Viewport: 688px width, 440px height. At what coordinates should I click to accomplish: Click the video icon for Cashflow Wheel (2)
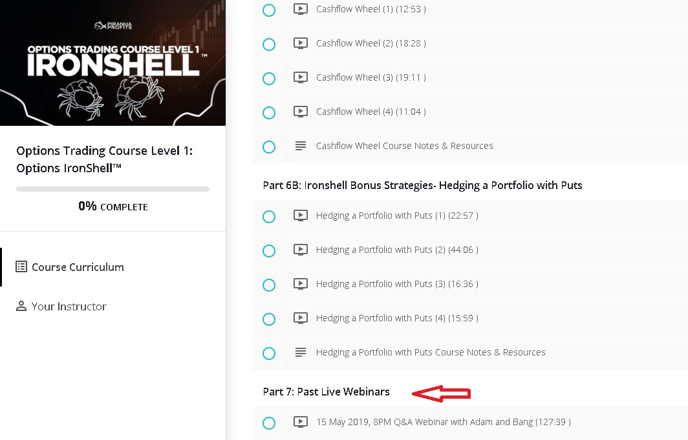point(301,43)
